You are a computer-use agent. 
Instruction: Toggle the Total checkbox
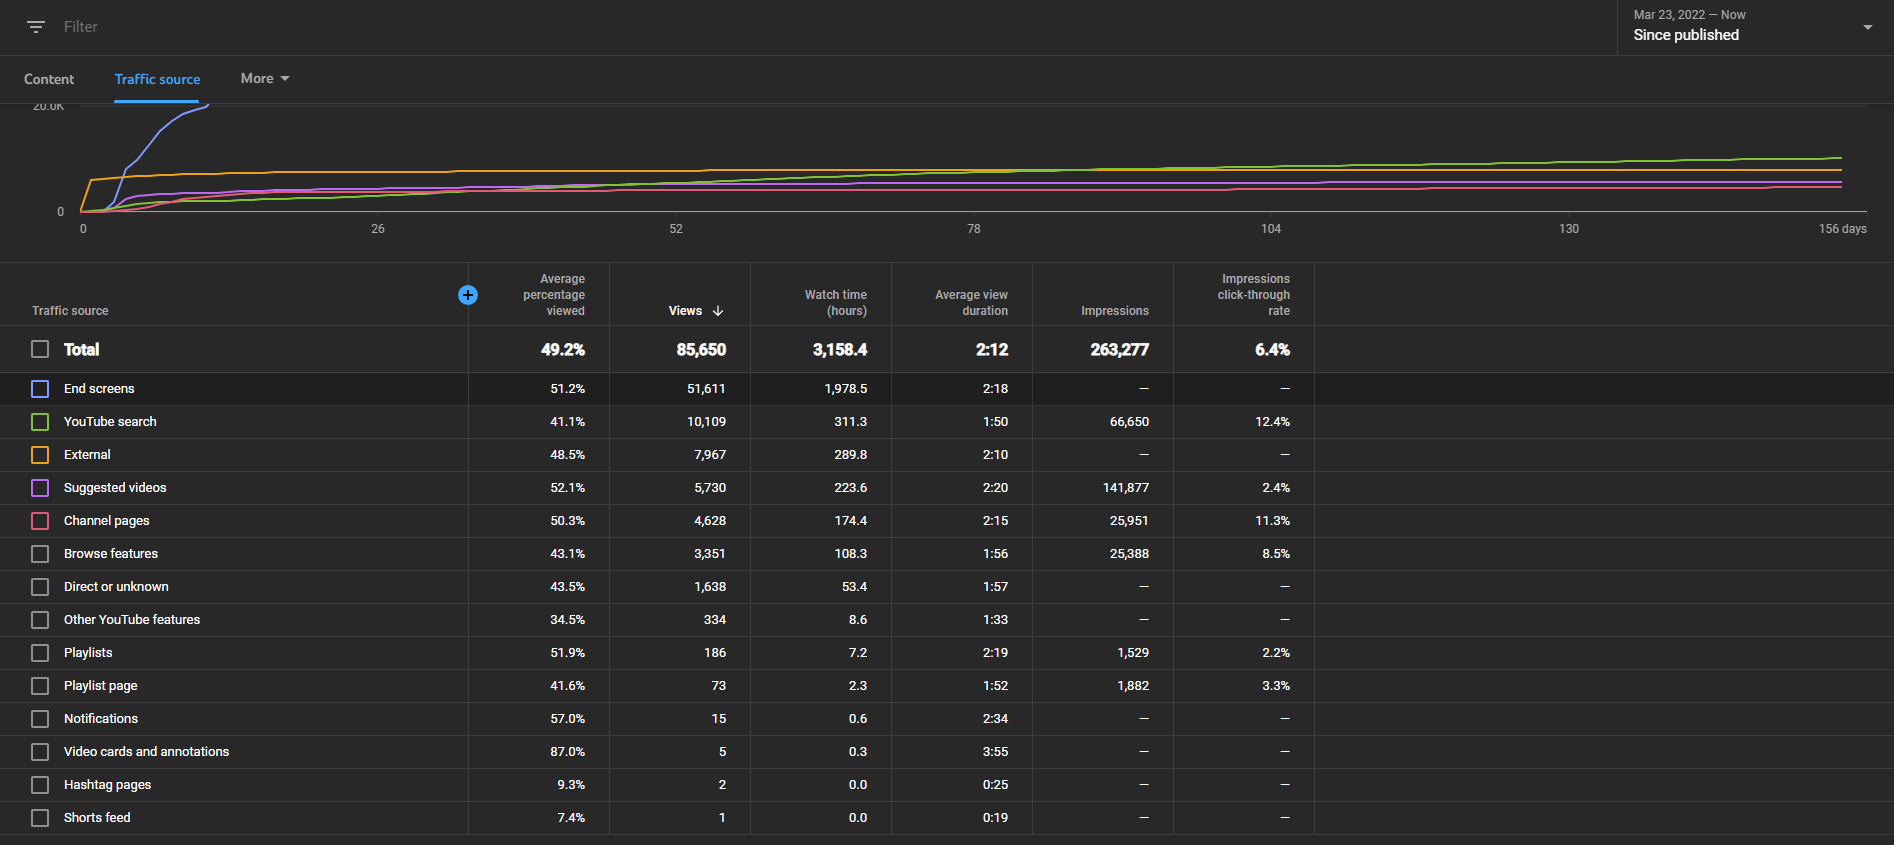40,349
